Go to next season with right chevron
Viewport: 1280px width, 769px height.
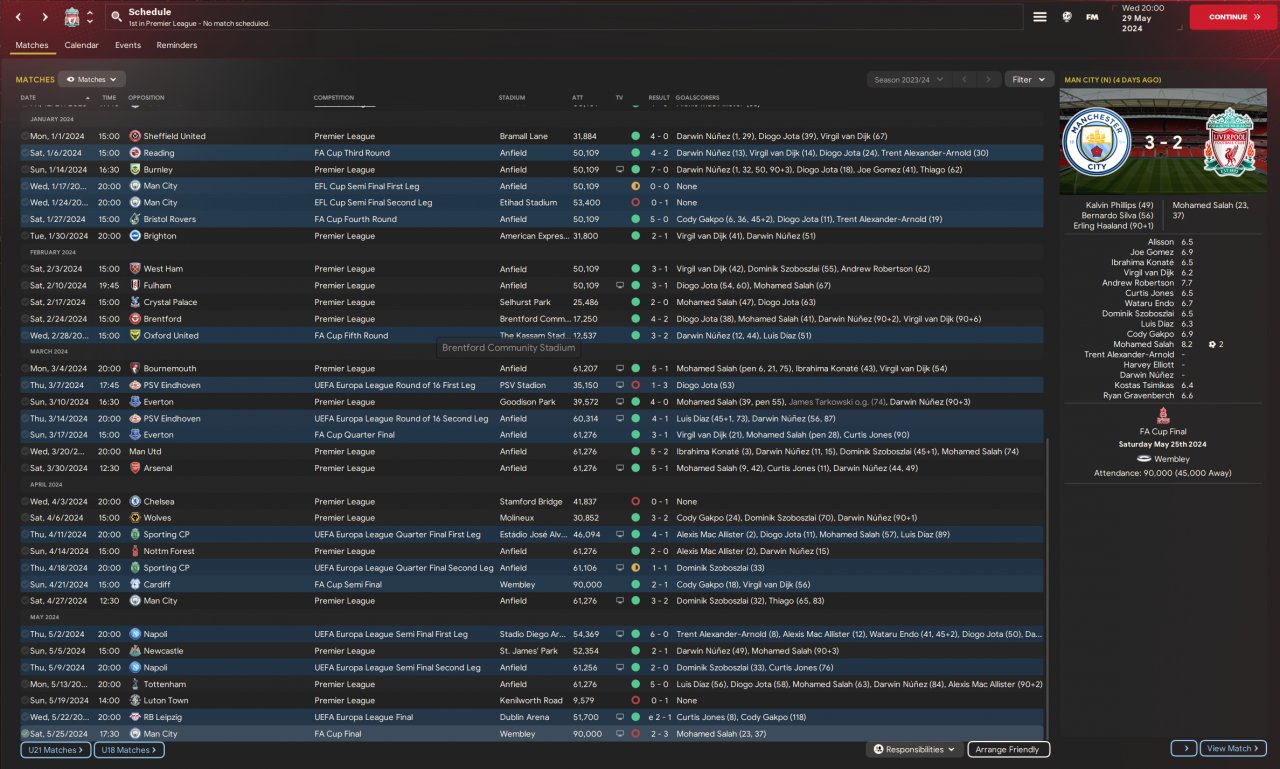coord(988,79)
